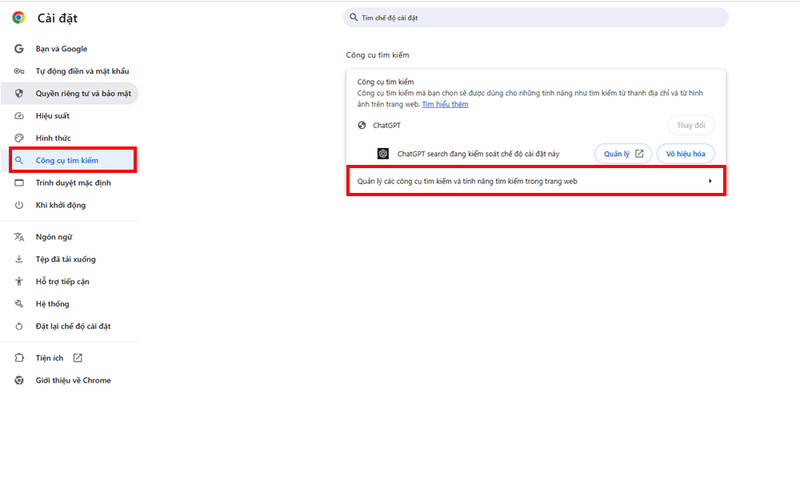
Task: Click the download icon for Tệp đã tải xuống
Action: tap(19, 259)
